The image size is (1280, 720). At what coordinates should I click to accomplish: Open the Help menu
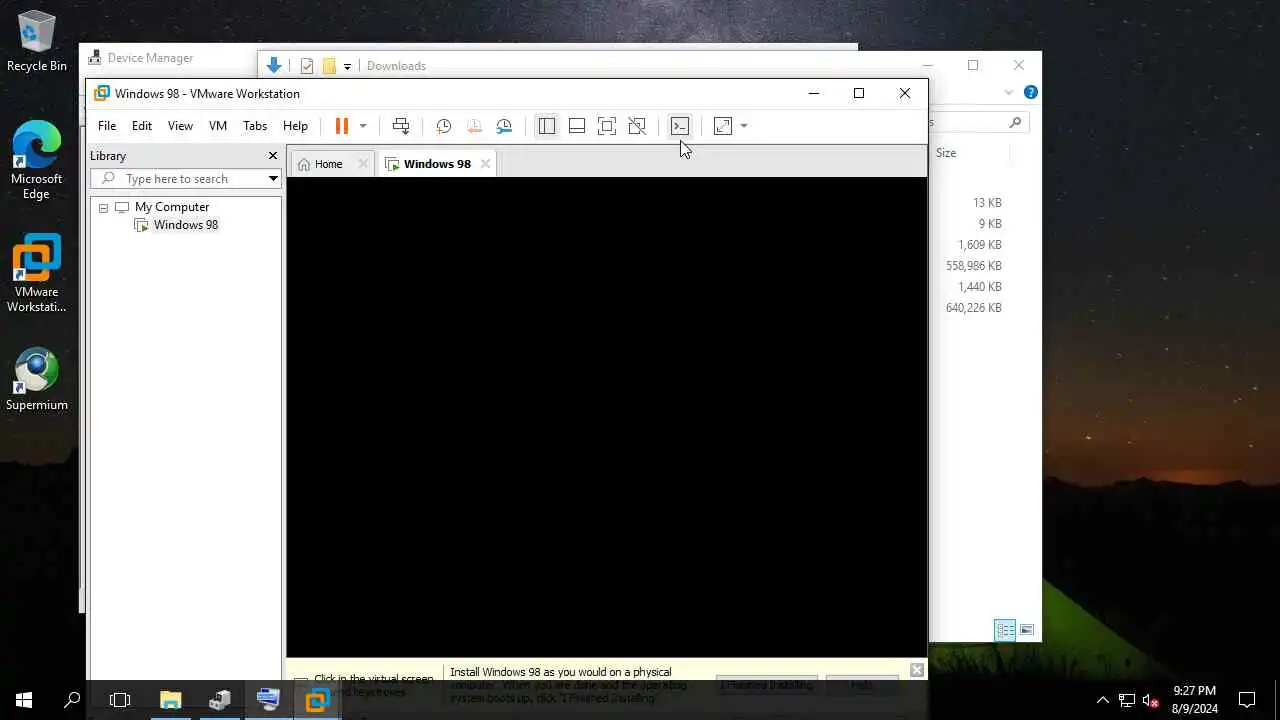click(295, 126)
